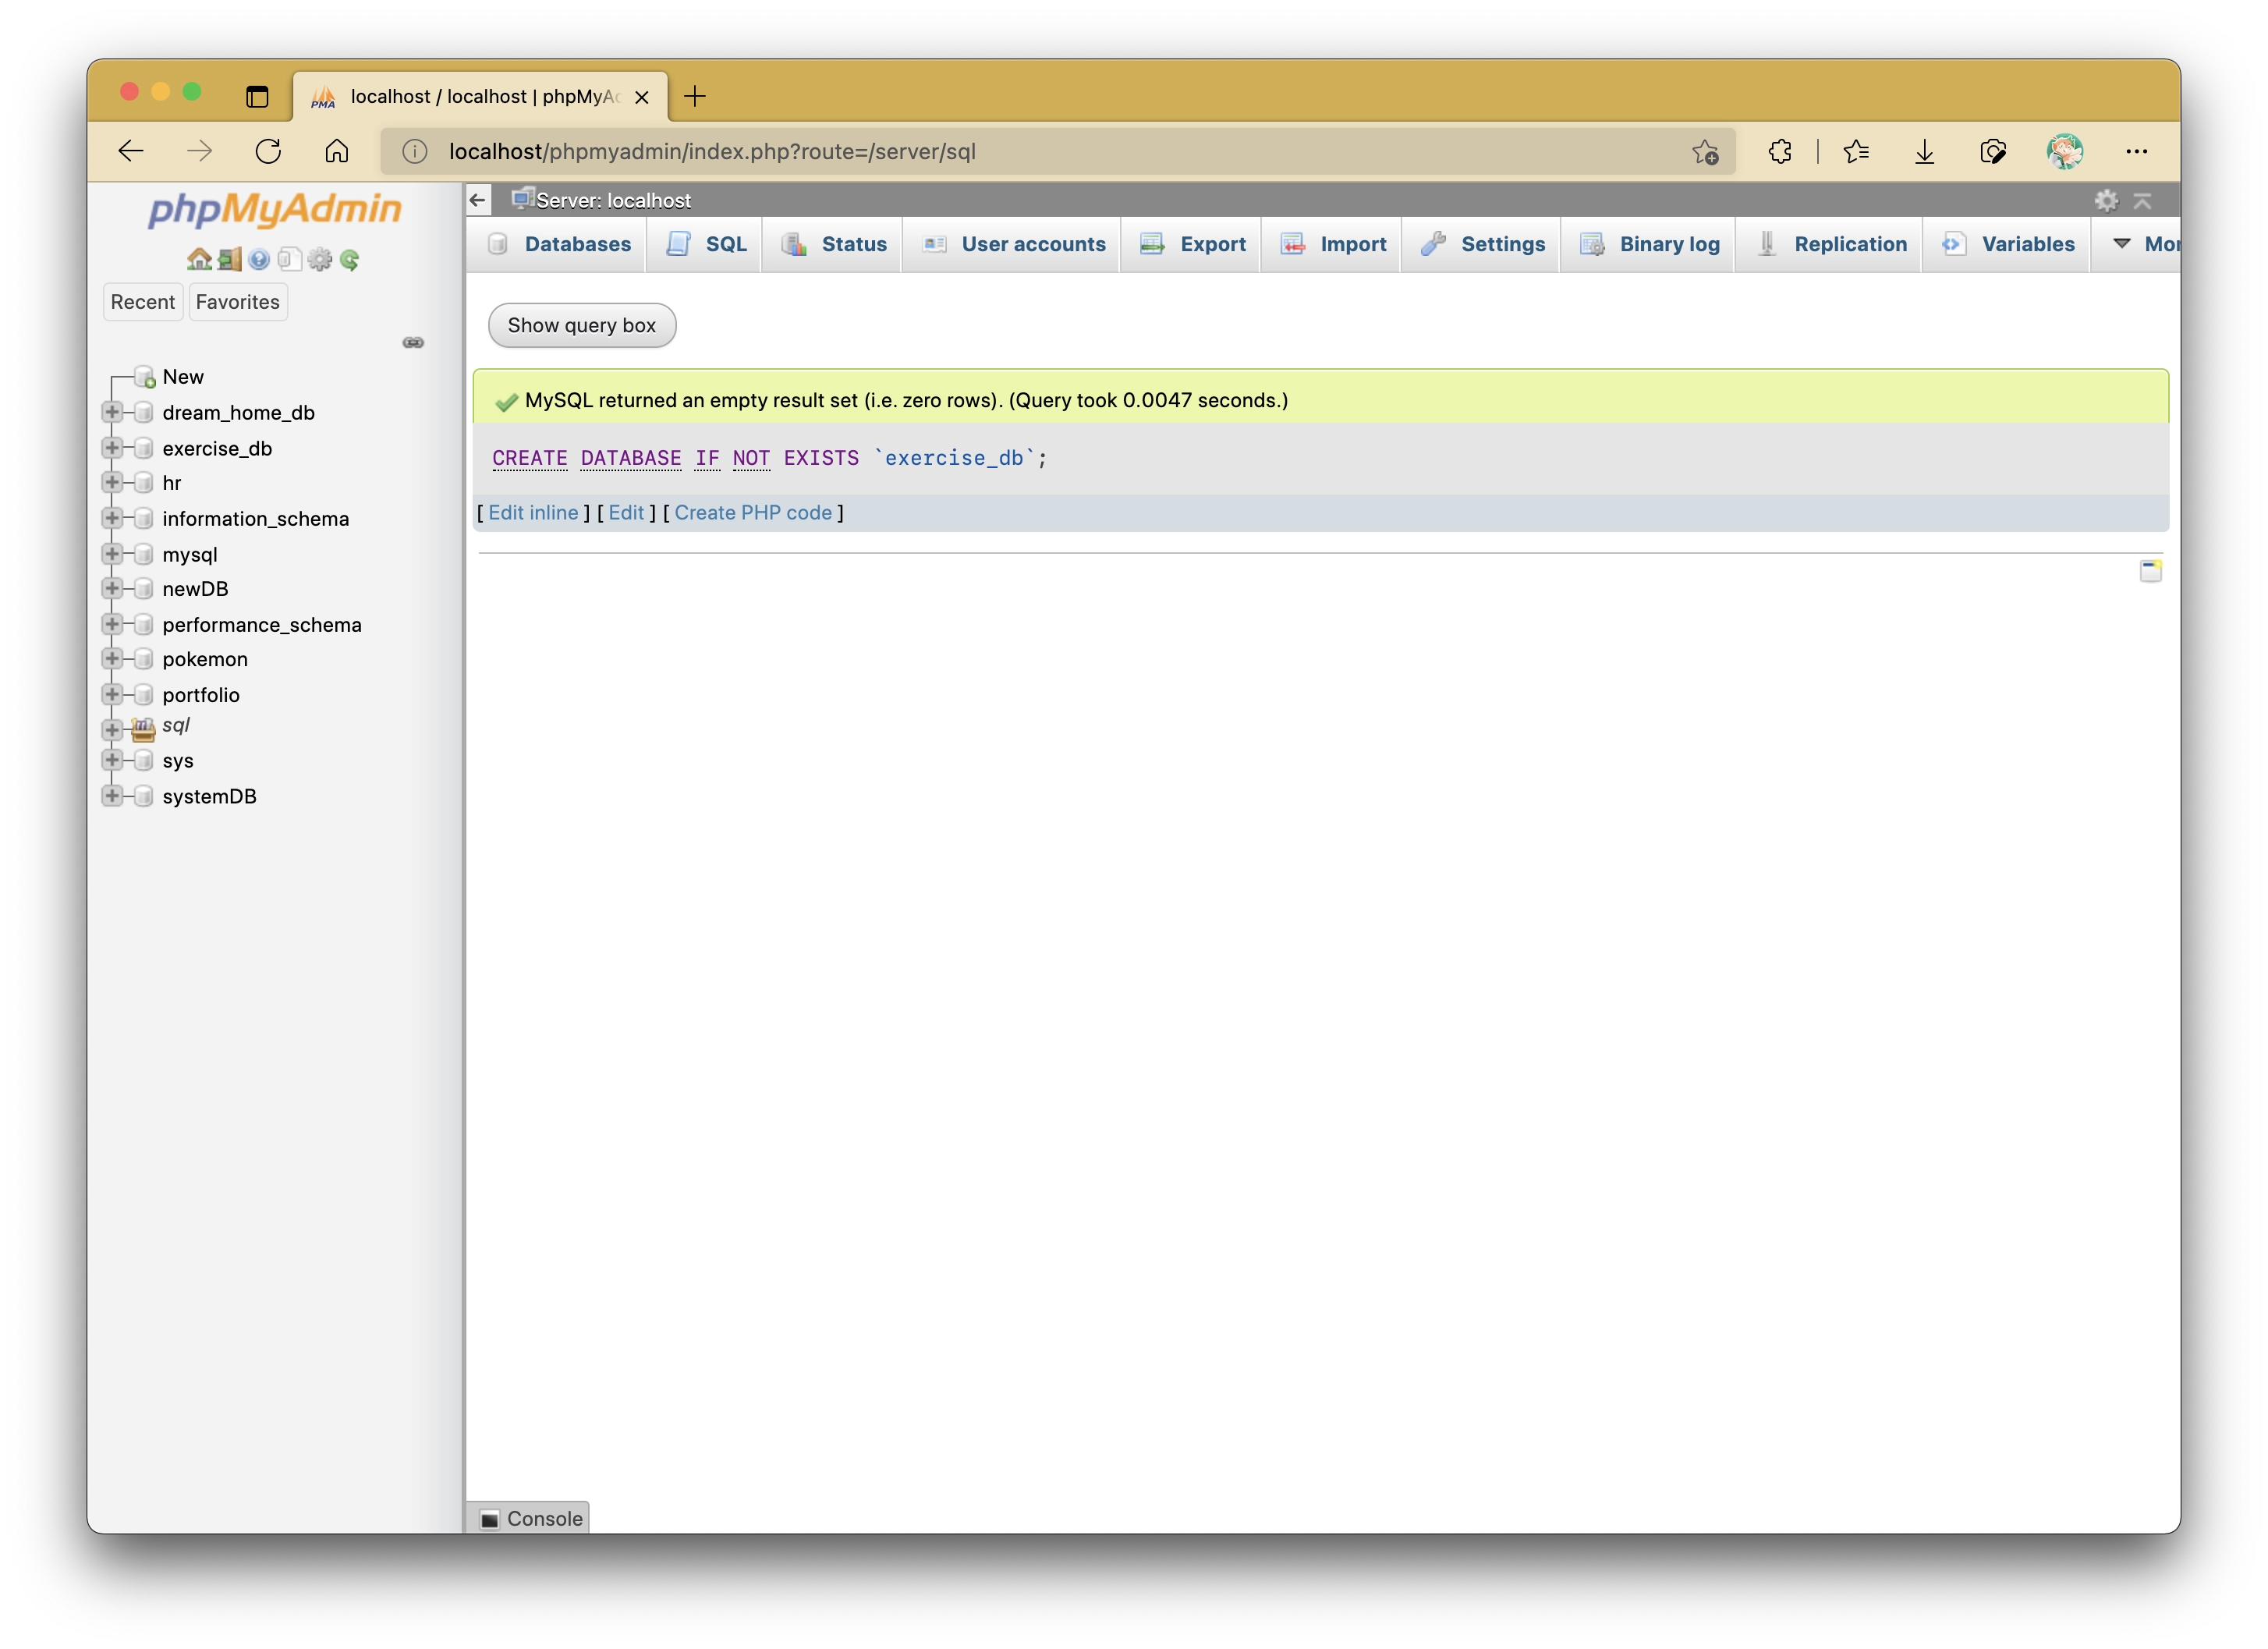View site information icon in address bar

tap(414, 151)
